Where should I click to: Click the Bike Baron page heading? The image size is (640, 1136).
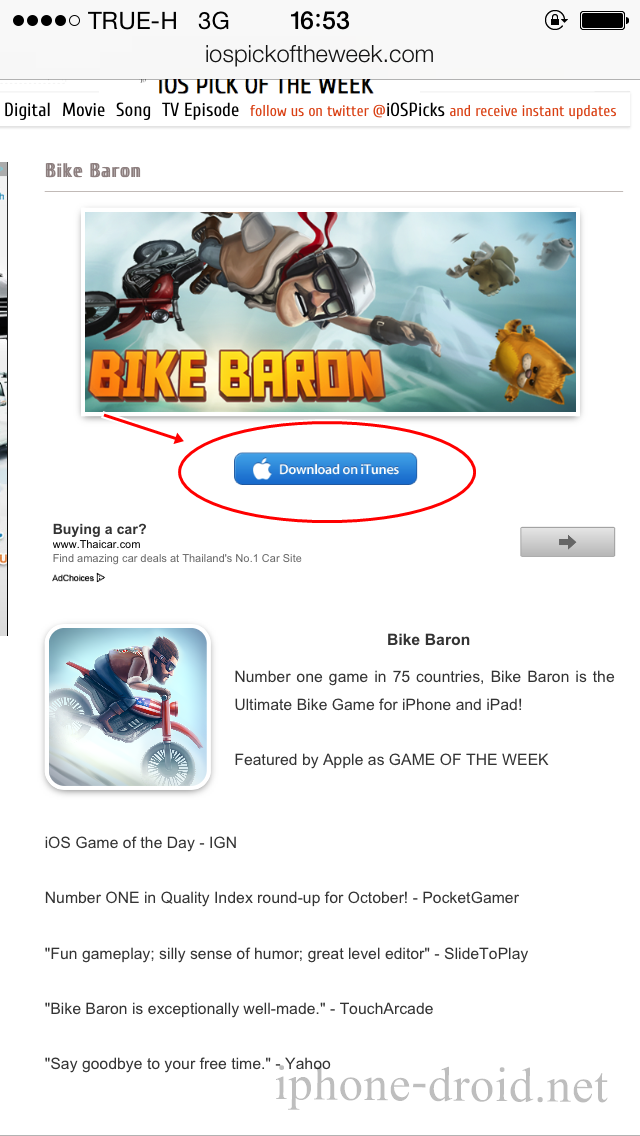click(93, 171)
